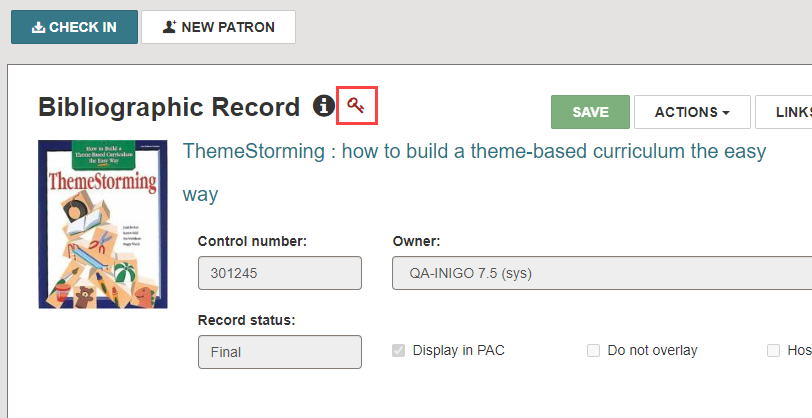Open the Record status Final dropdown
Screen dimensions: 812x418
click(x=280, y=352)
